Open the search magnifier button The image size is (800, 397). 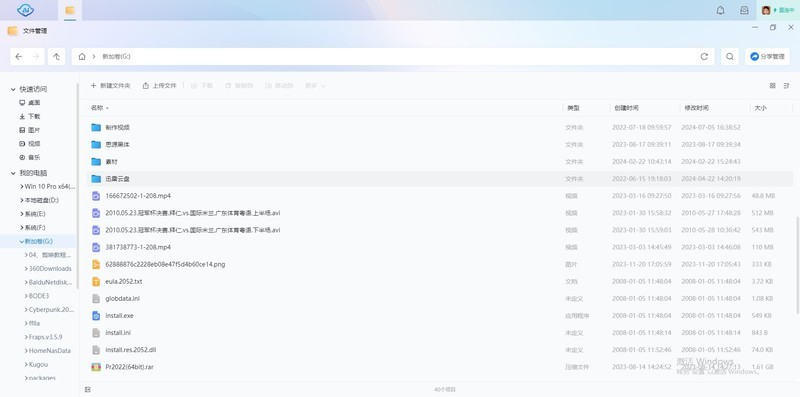click(730, 57)
